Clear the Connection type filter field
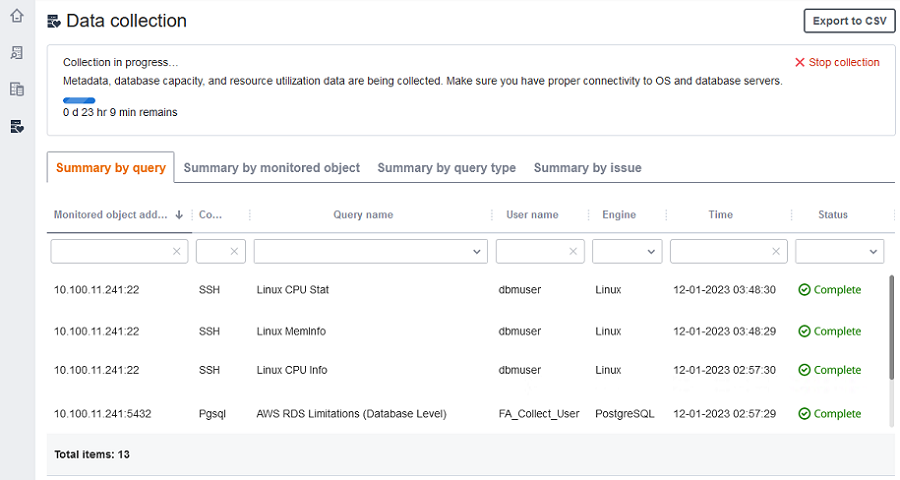This screenshot has width=900, height=480. 234,252
